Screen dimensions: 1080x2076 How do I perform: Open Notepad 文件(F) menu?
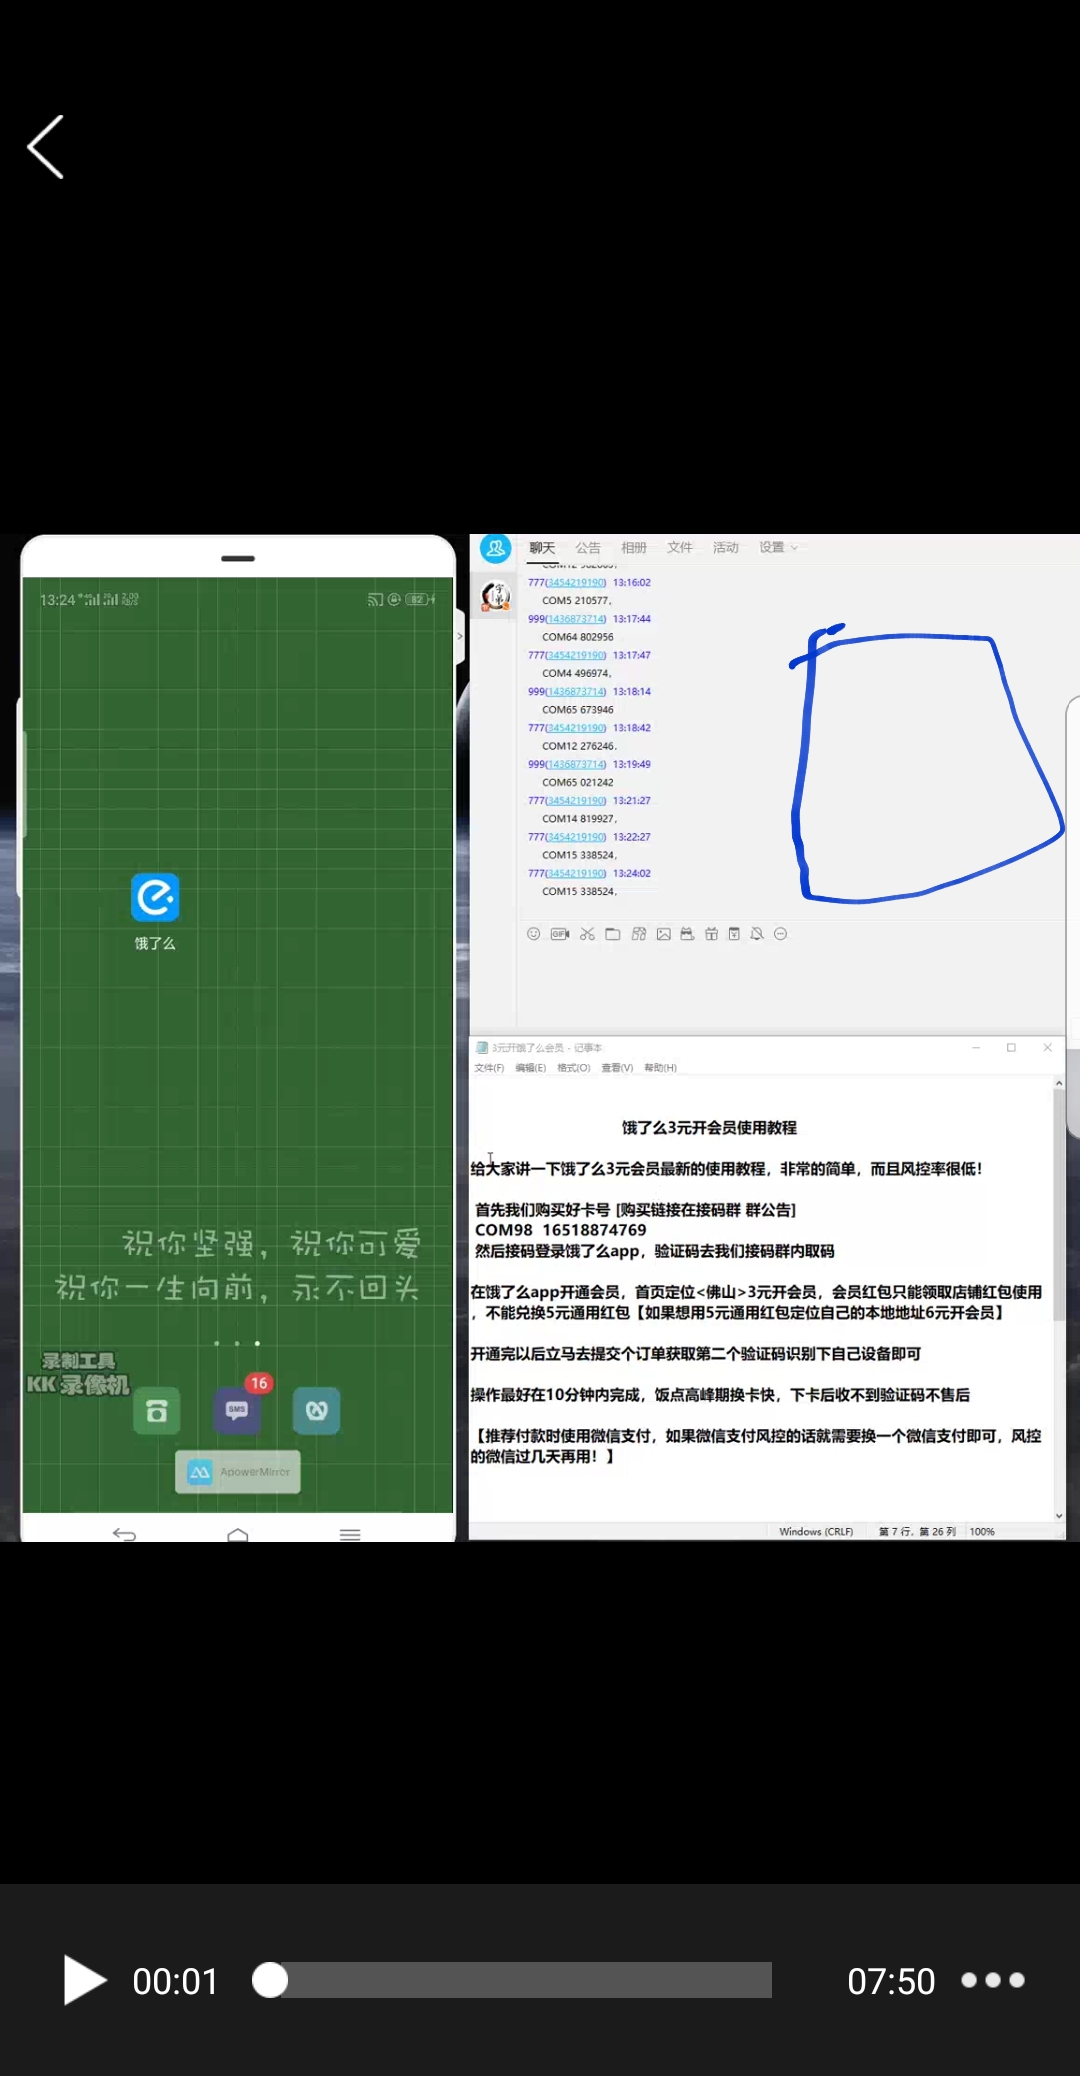click(489, 1068)
